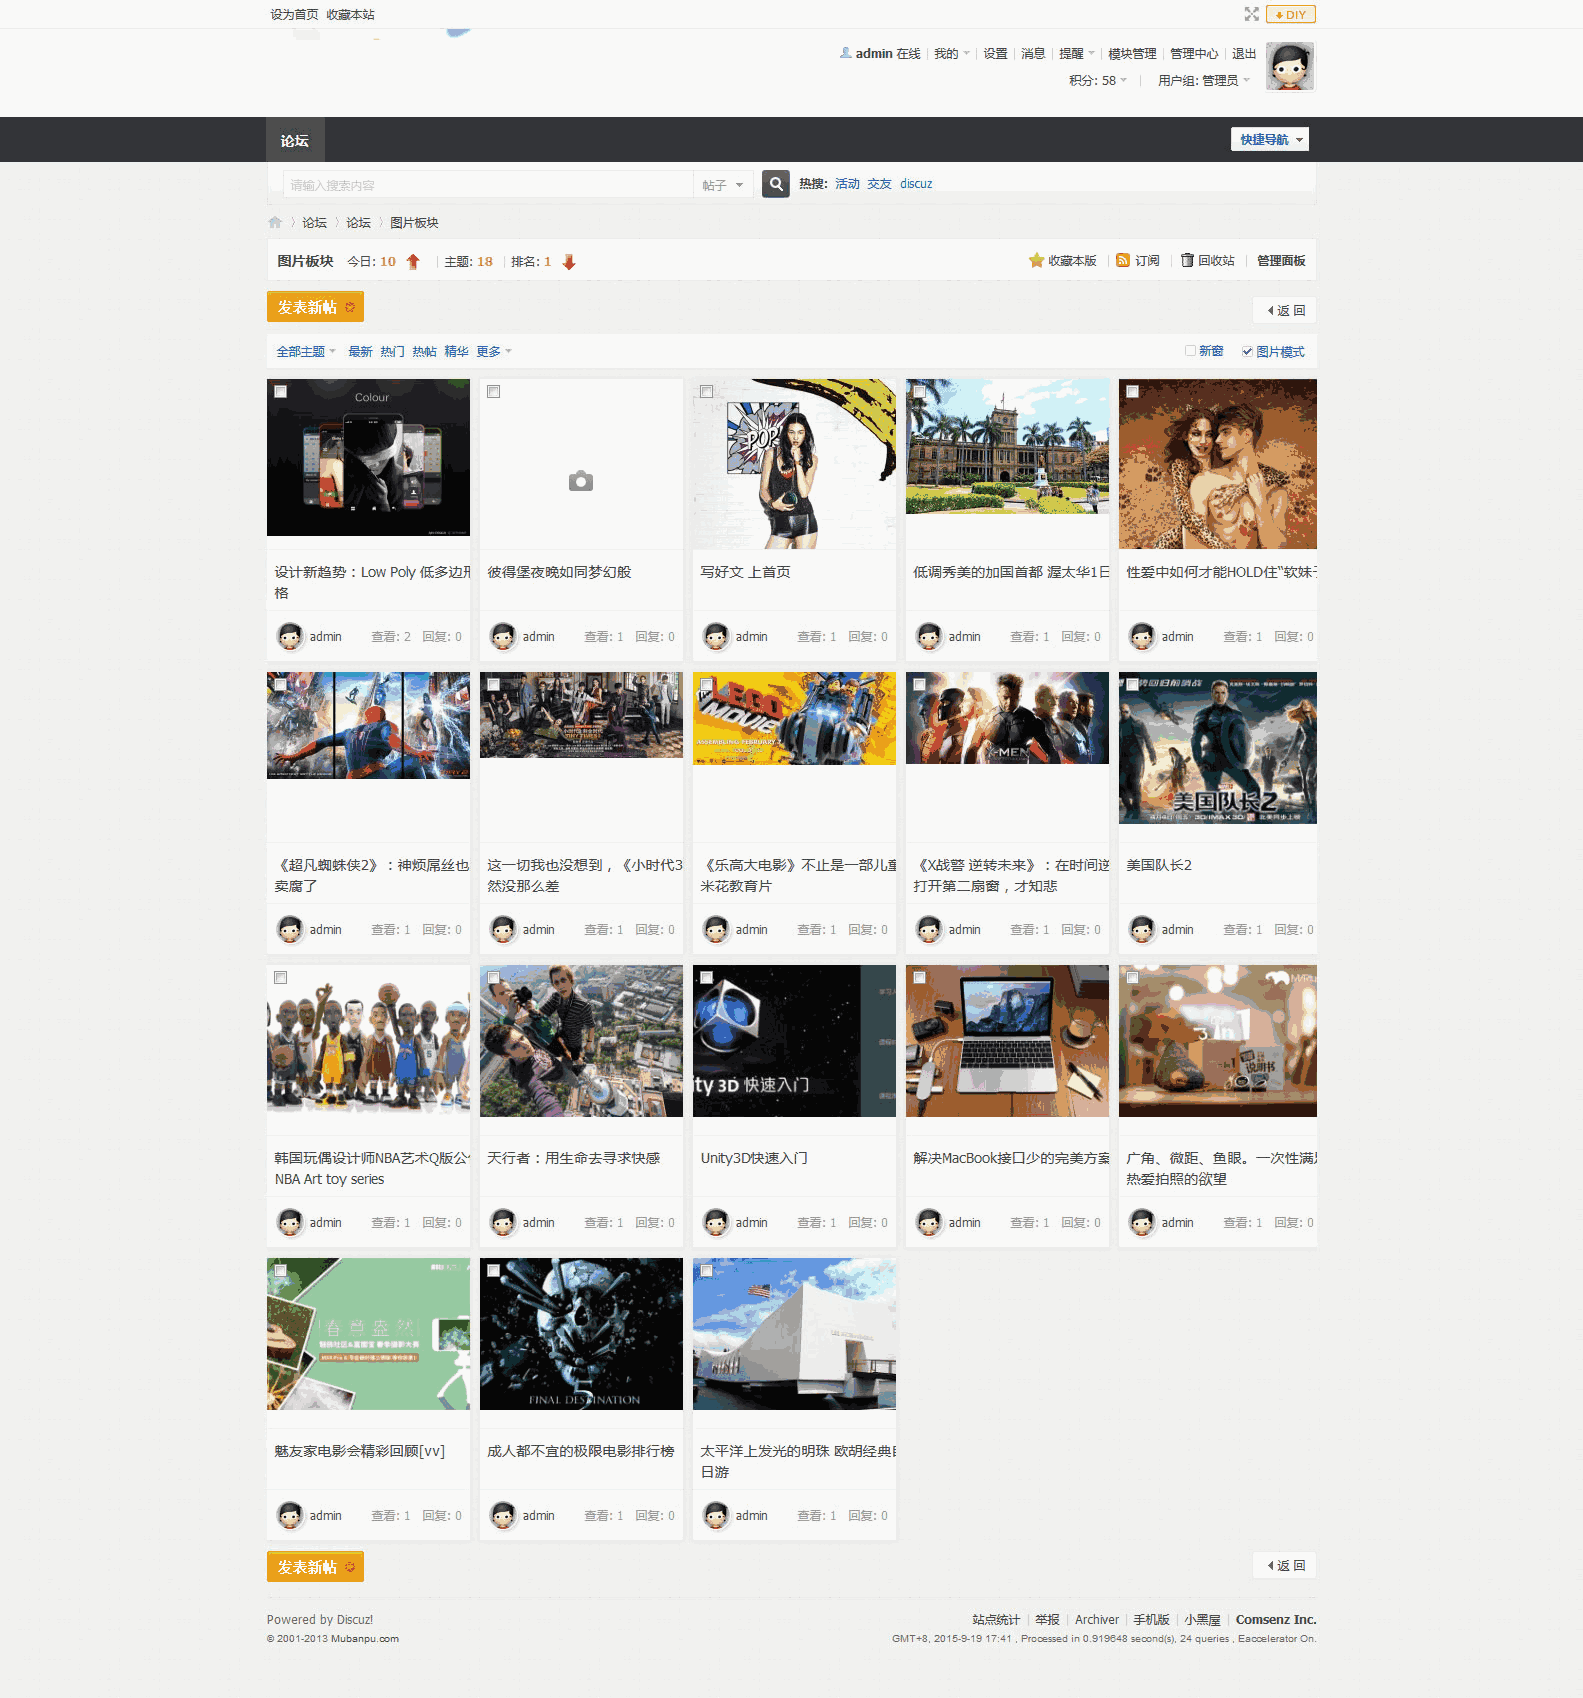Click admin avatar under 美国队长2 post
The height and width of the screenshot is (1698, 1583).
pos(1142,929)
